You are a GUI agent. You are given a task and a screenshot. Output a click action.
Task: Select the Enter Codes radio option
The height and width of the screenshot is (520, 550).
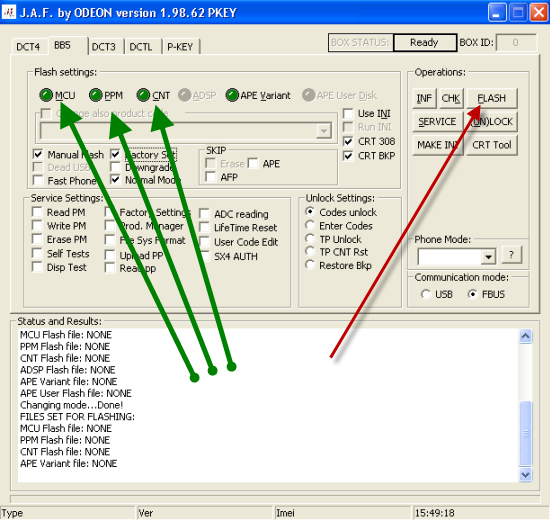310,225
